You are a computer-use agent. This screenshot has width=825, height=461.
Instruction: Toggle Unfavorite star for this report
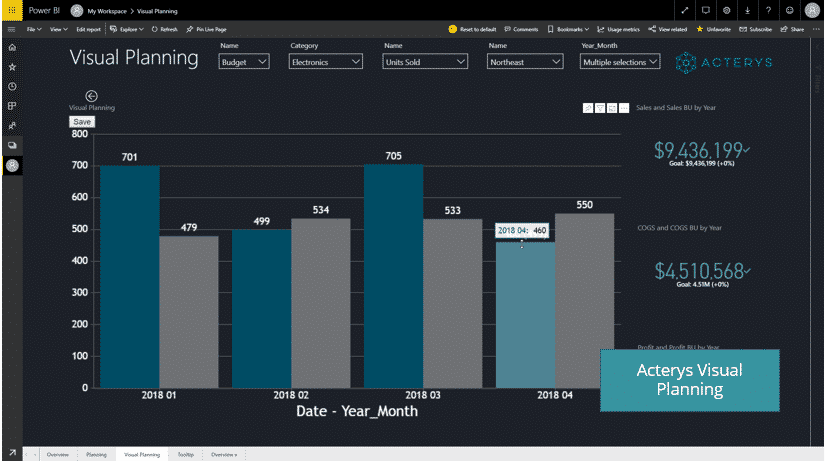point(715,30)
